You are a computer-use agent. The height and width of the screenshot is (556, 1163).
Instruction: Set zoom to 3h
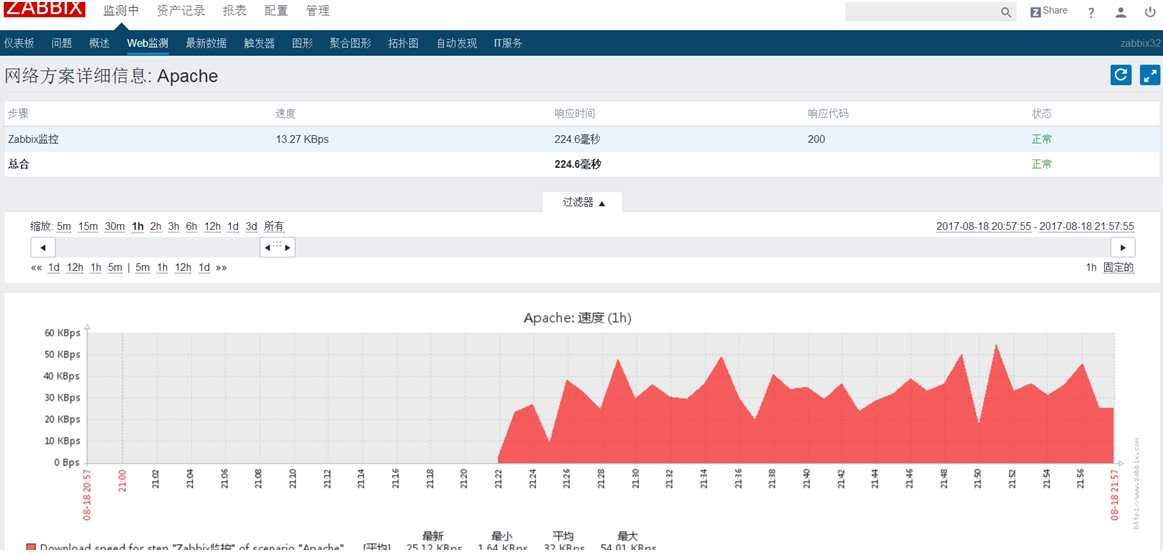[x=174, y=227]
